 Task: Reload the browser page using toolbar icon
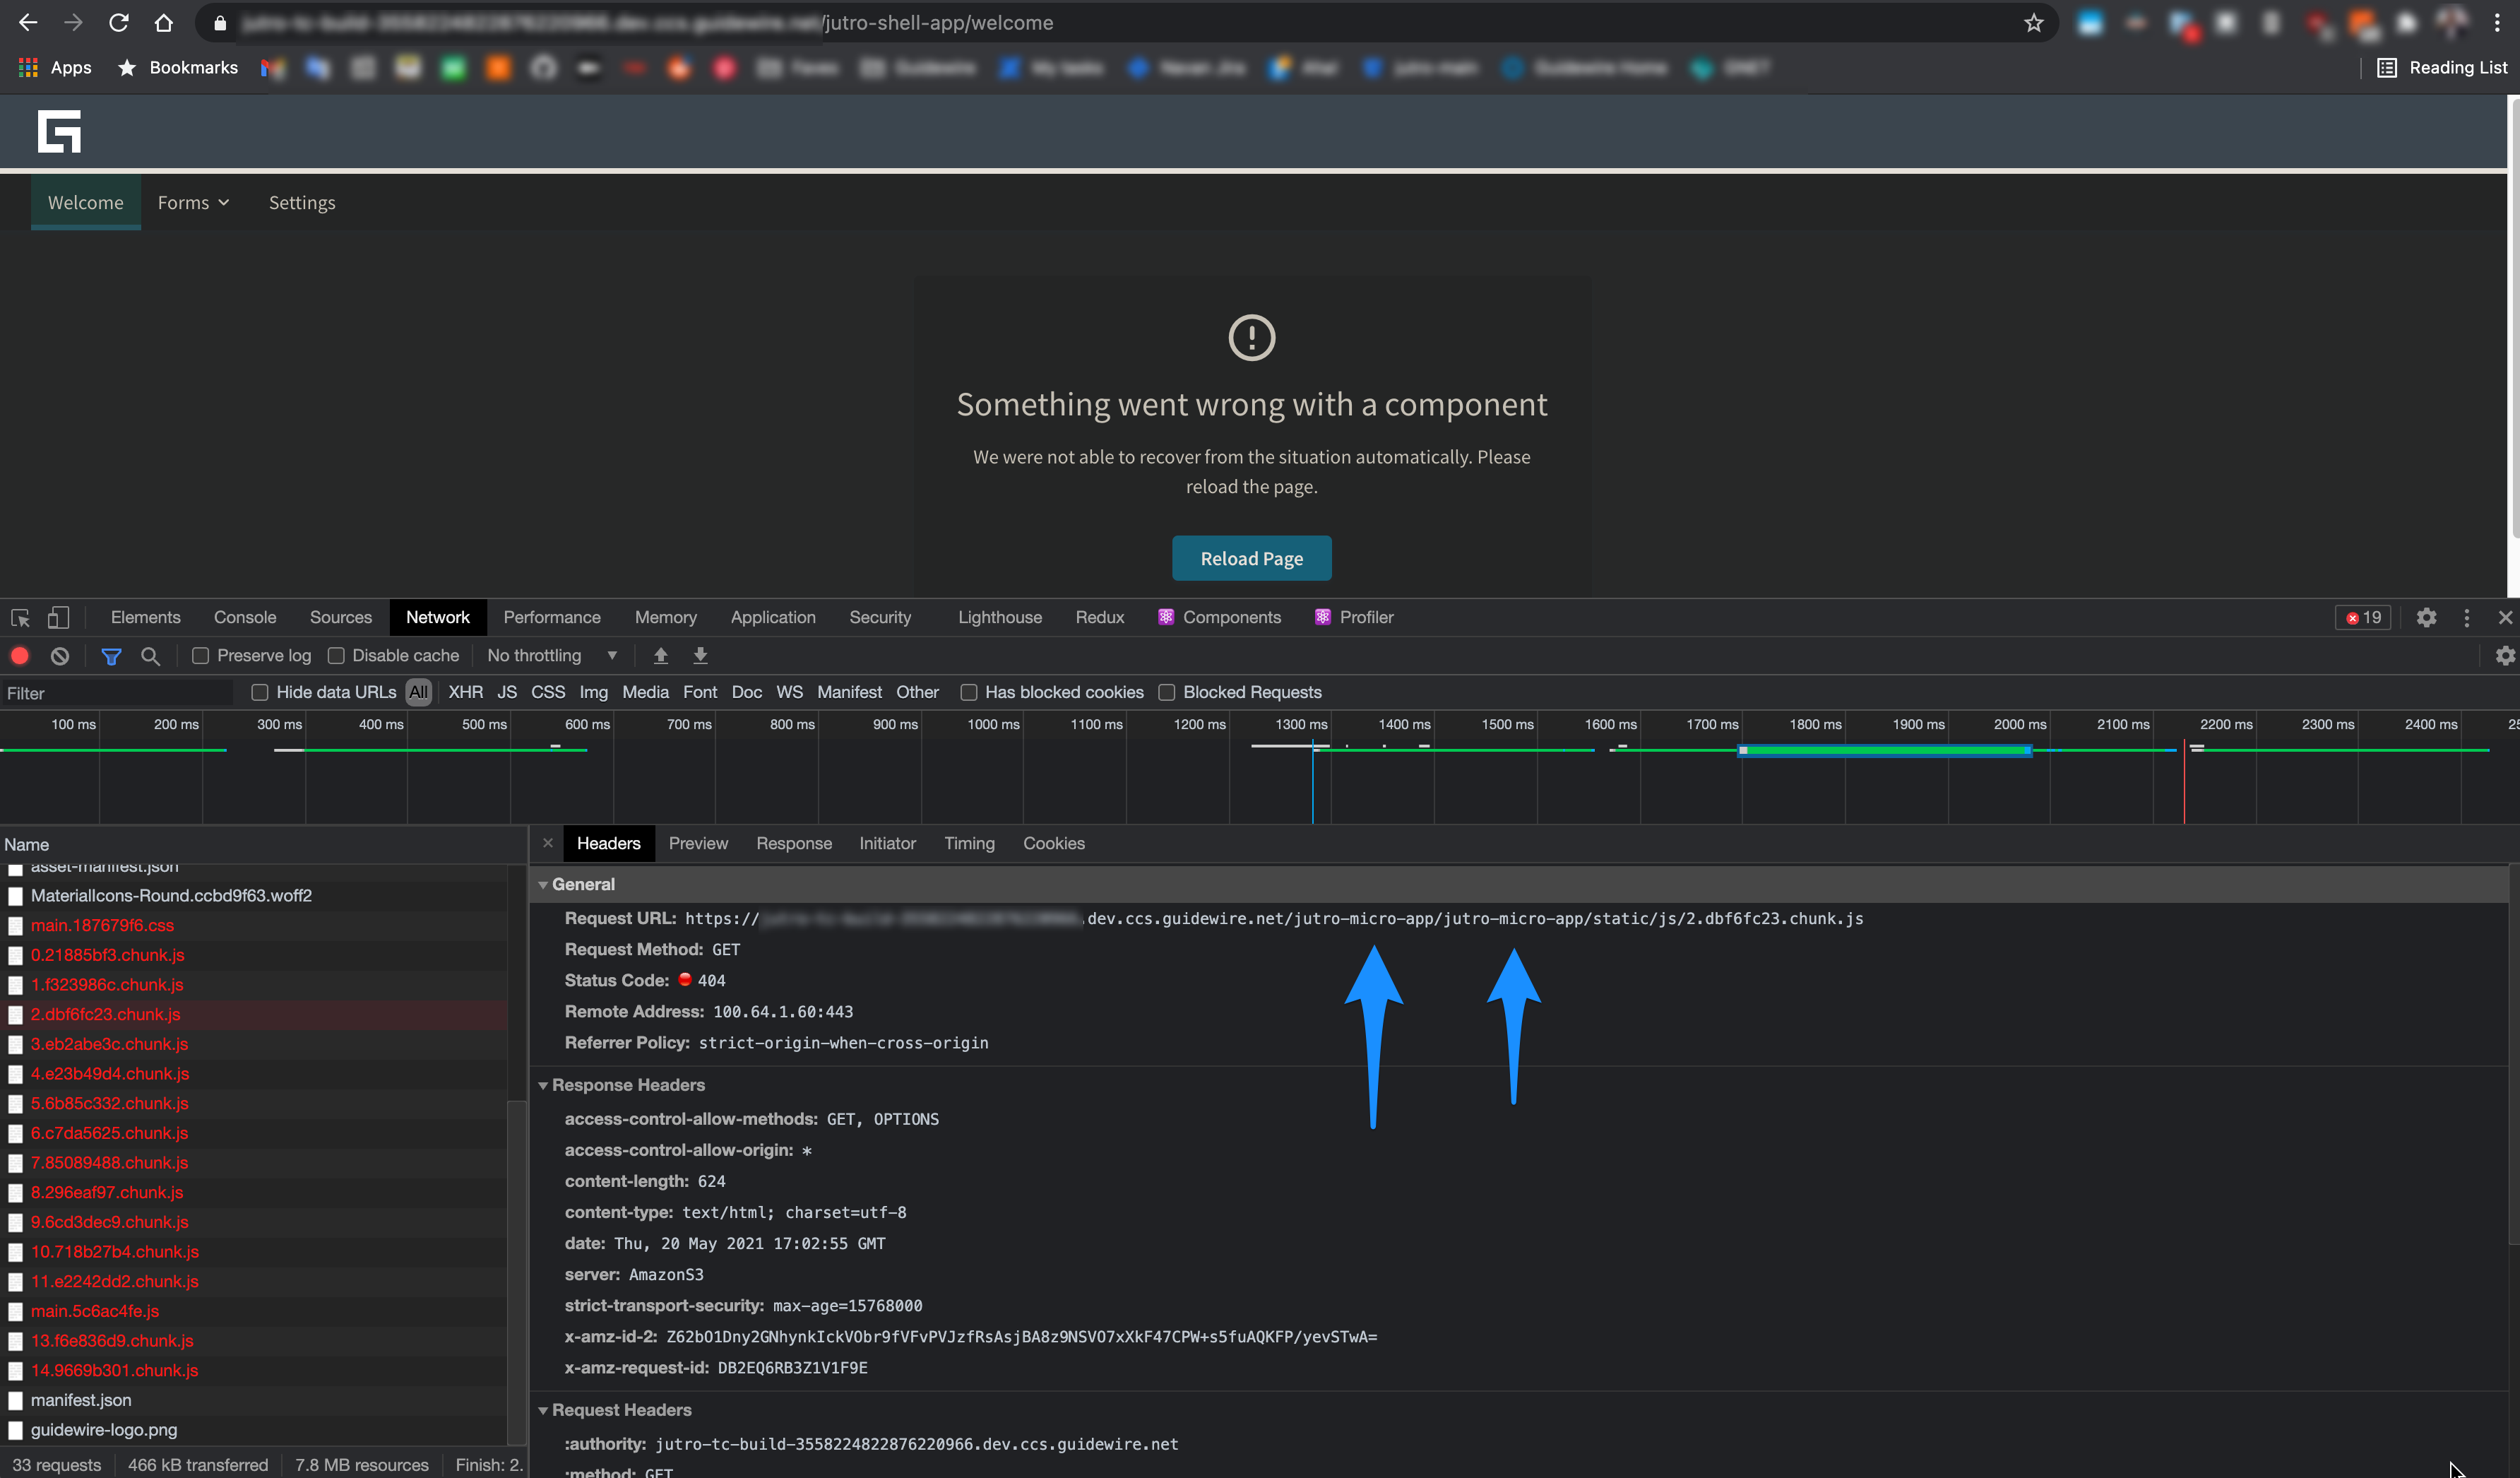click(x=118, y=22)
